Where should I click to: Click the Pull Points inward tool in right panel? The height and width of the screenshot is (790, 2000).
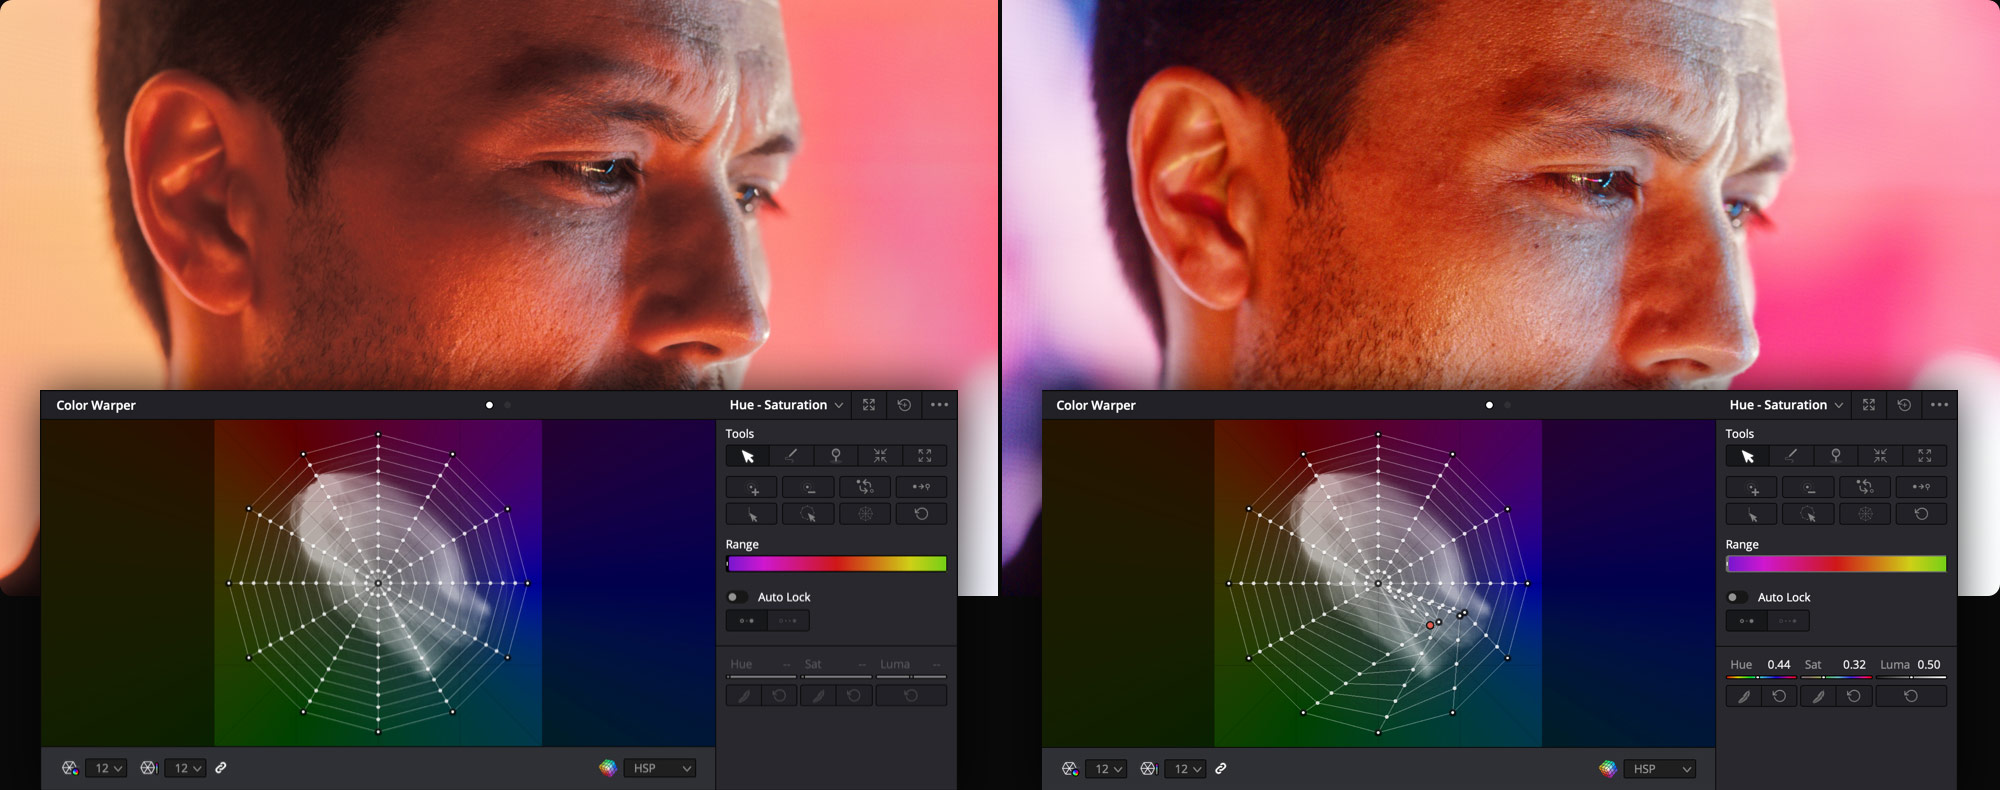pyautogui.click(x=1880, y=456)
